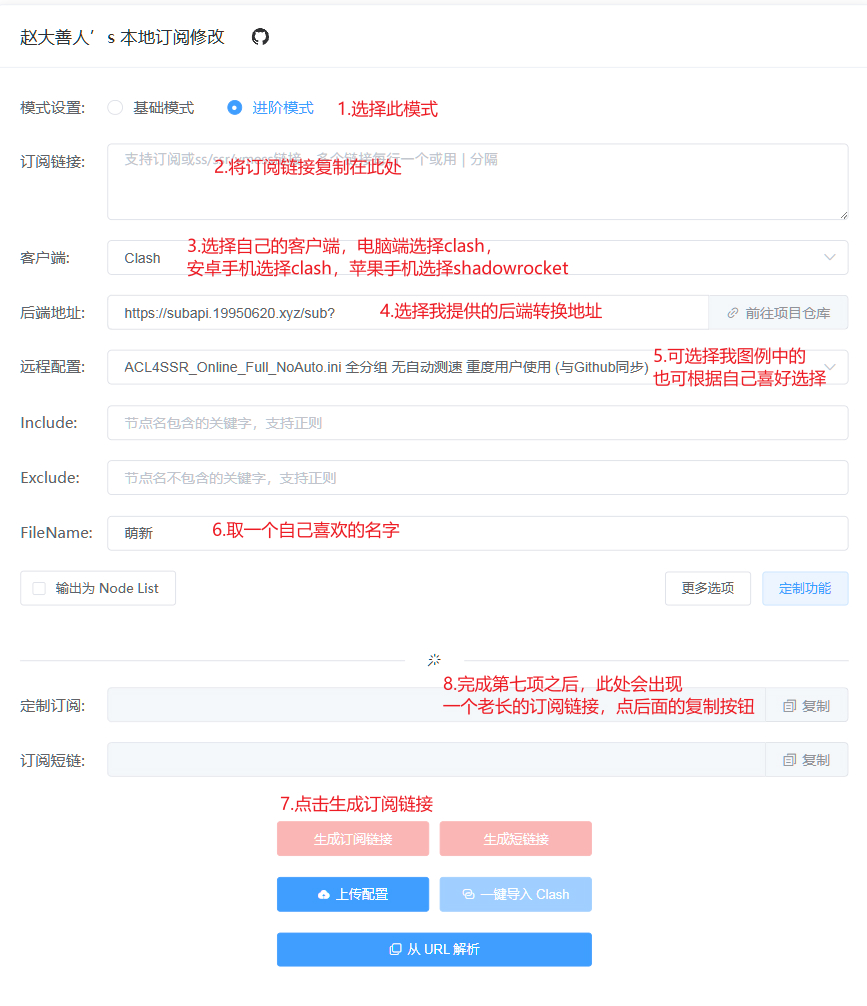Select the 进阶模式 radio button

[x=235, y=108]
